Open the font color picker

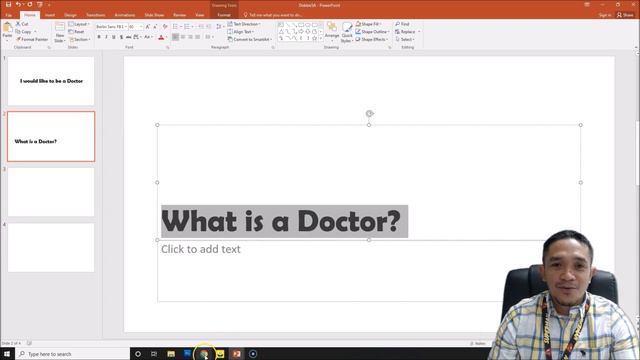162,37
